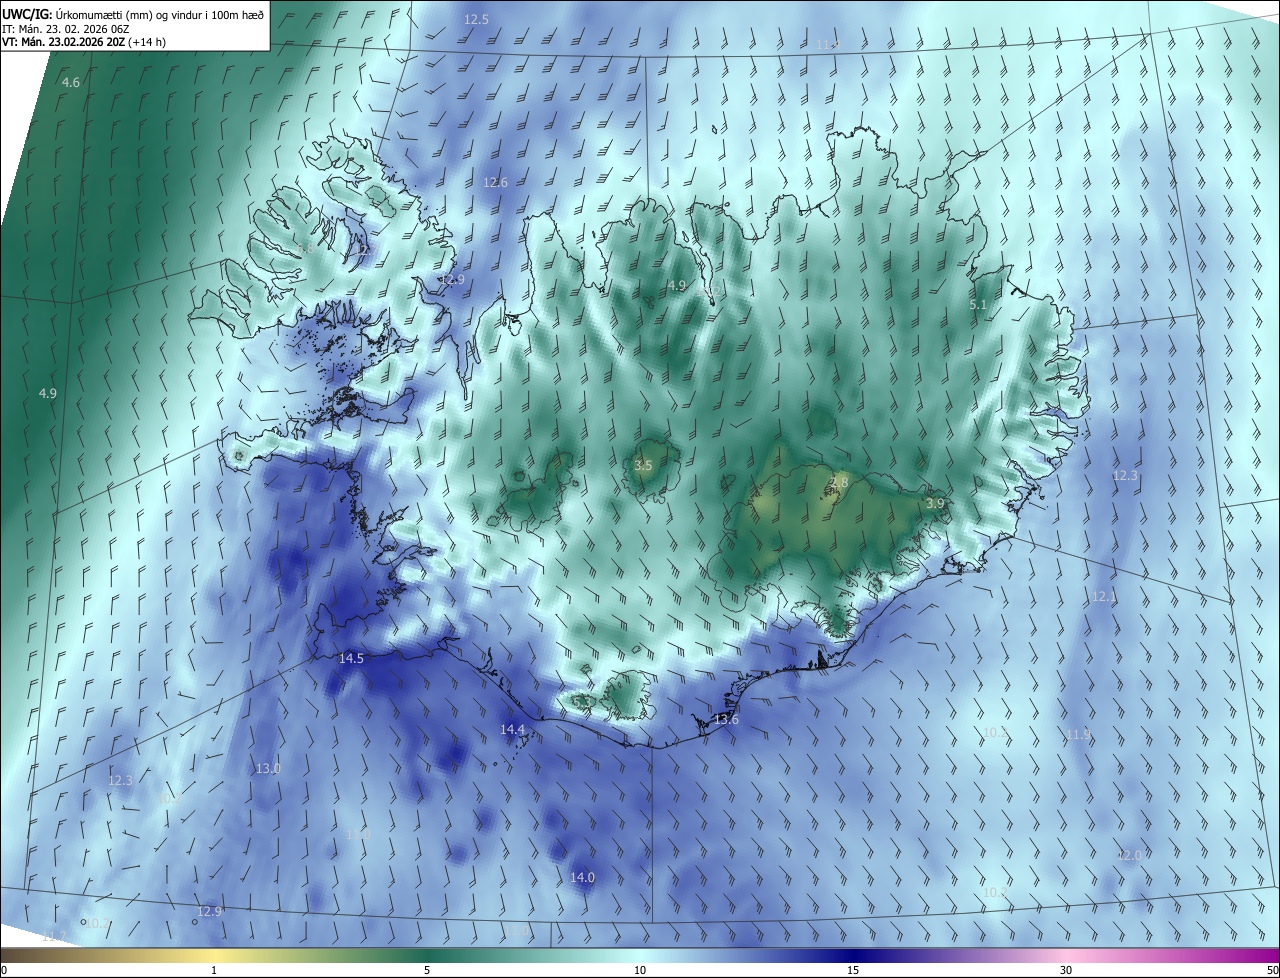Viewport: 1280px width, 978px height.
Task: Click the 11.9 value label in the southeast ocean
Action: point(1077,734)
